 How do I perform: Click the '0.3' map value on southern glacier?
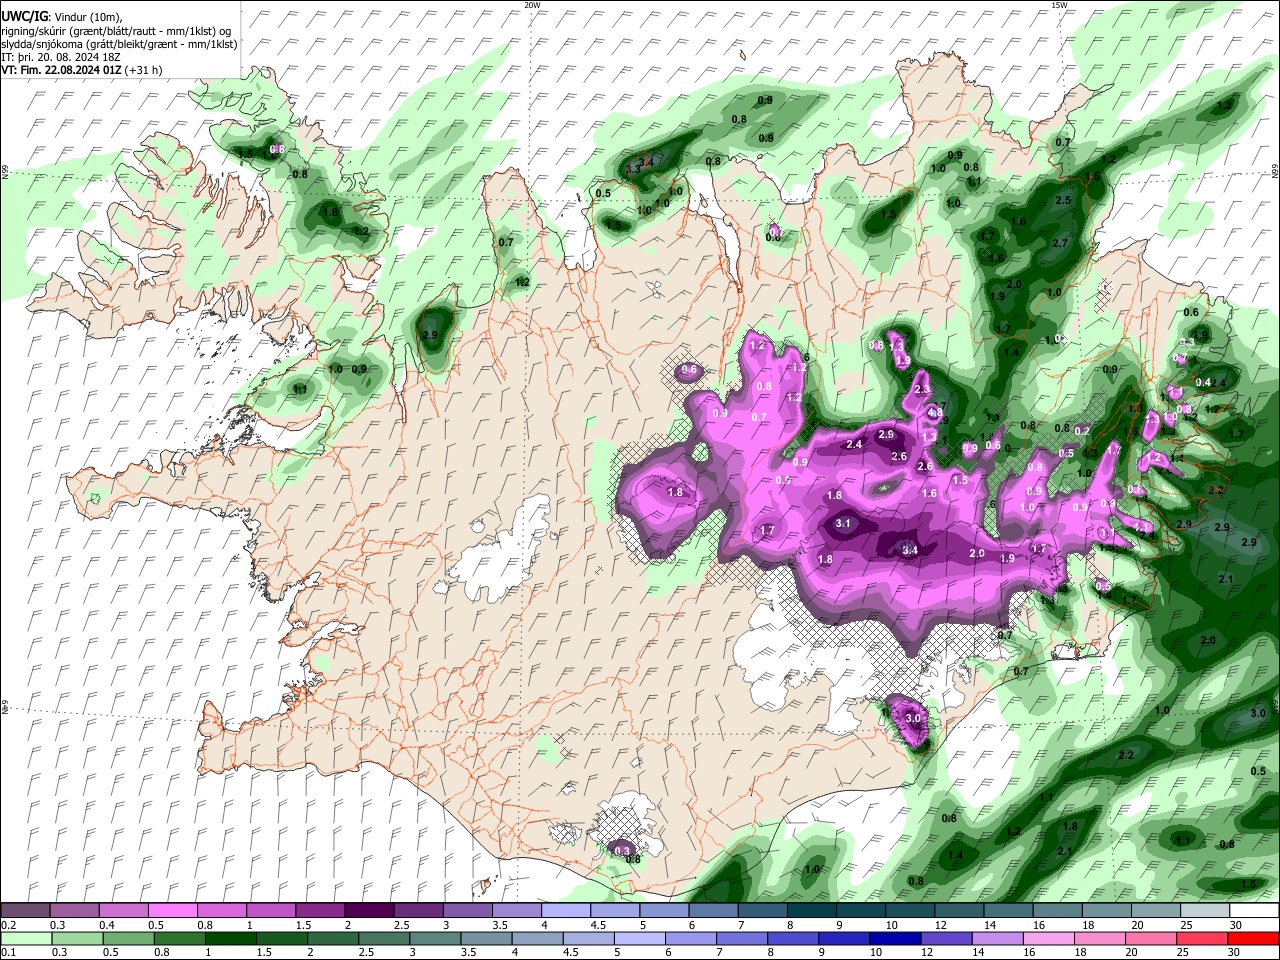[x=622, y=851]
